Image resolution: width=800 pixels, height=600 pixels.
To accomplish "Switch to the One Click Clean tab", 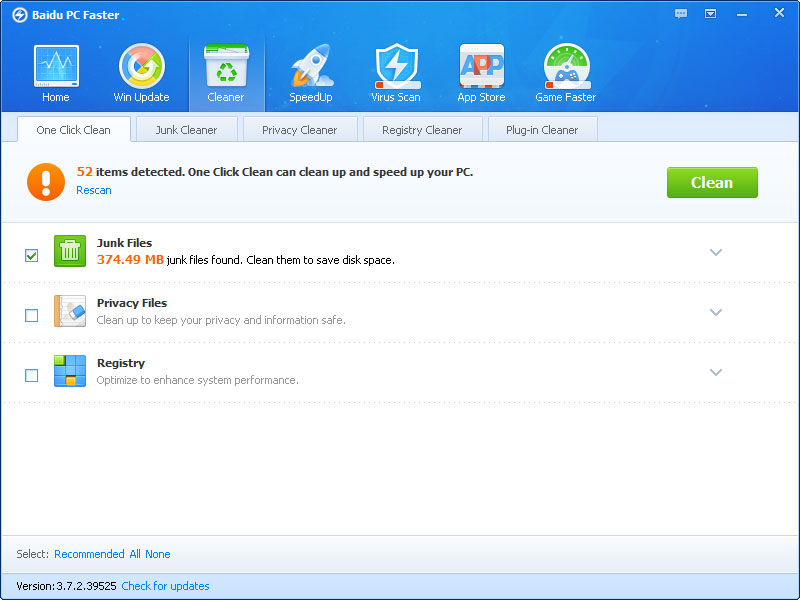I will click(74, 130).
